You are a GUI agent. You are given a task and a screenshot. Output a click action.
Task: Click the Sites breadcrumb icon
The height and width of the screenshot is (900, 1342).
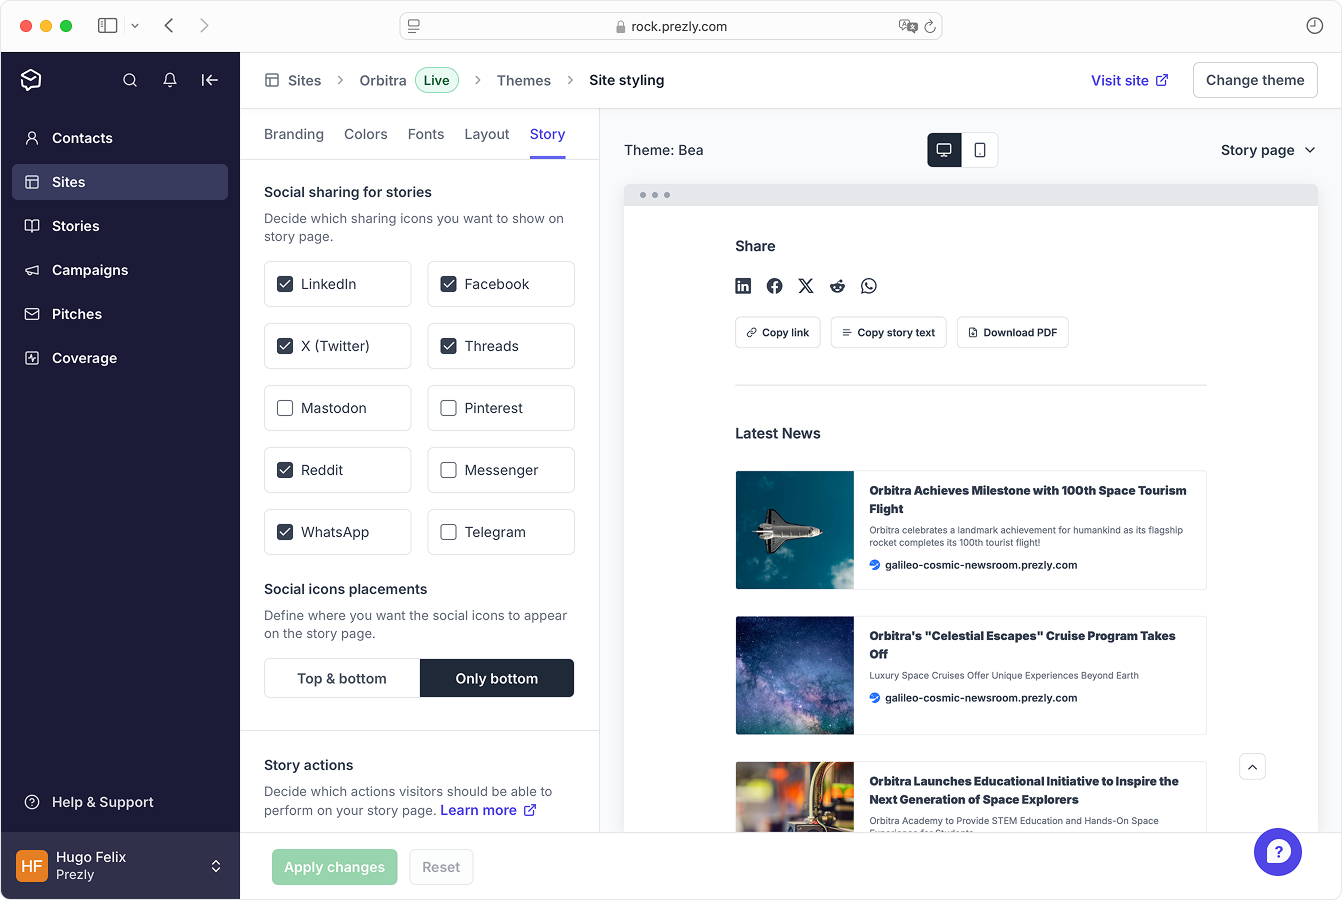272,80
